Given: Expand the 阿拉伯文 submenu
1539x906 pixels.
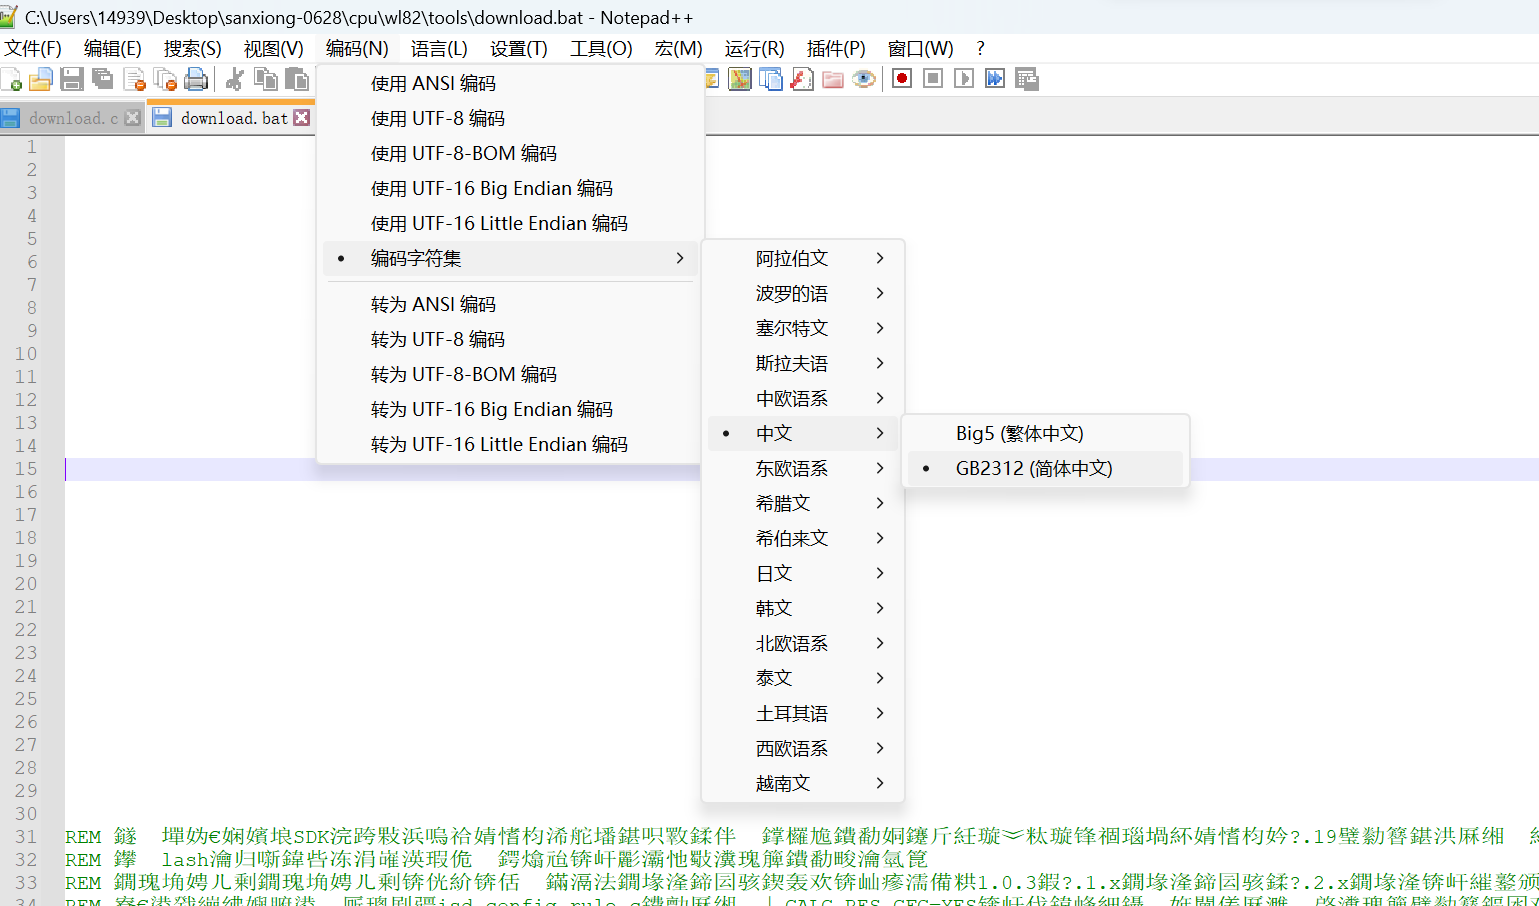Looking at the screenshot, I should coord(791,257).
